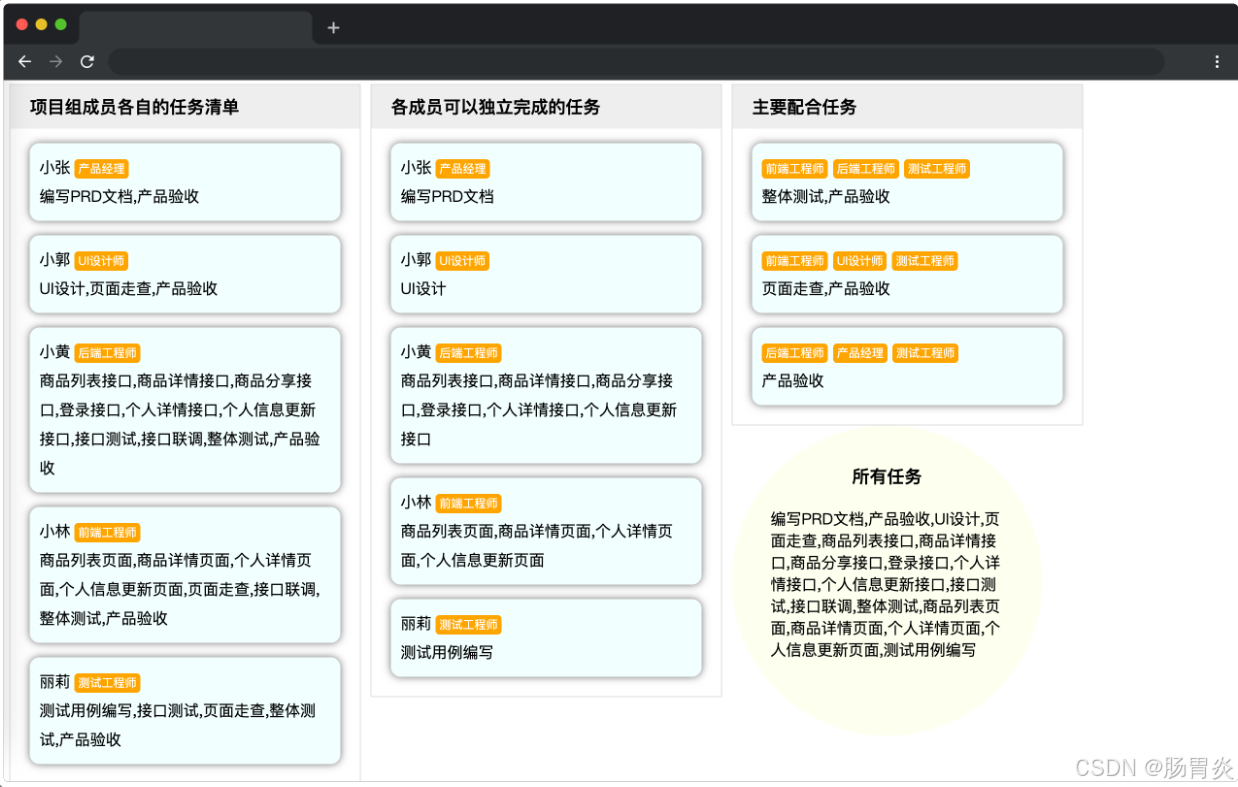Click the browser back arrow
The height and width of the screenshot is (787, 1238).
tap(25, 62)
